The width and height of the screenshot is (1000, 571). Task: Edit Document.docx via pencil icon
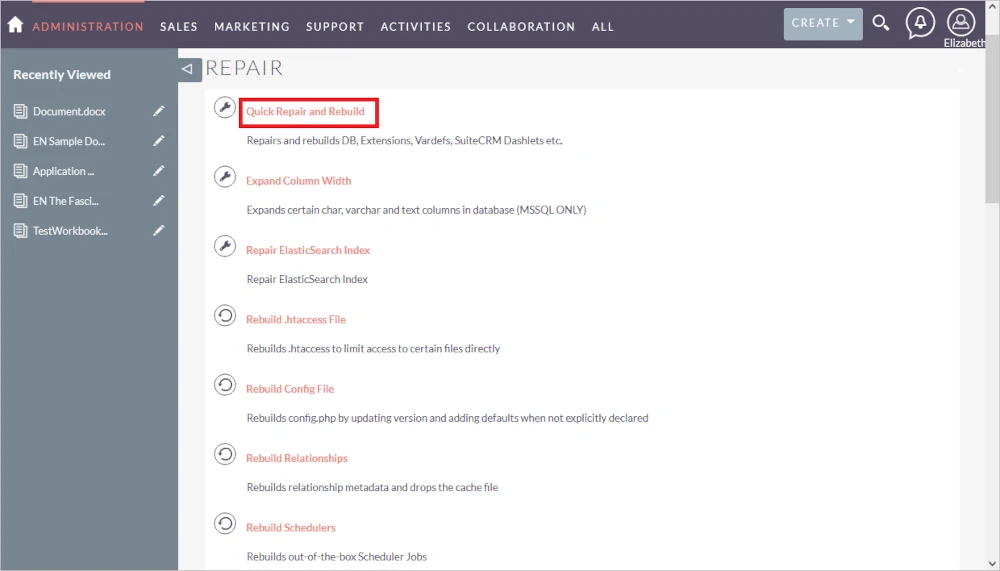click(159, 111)
